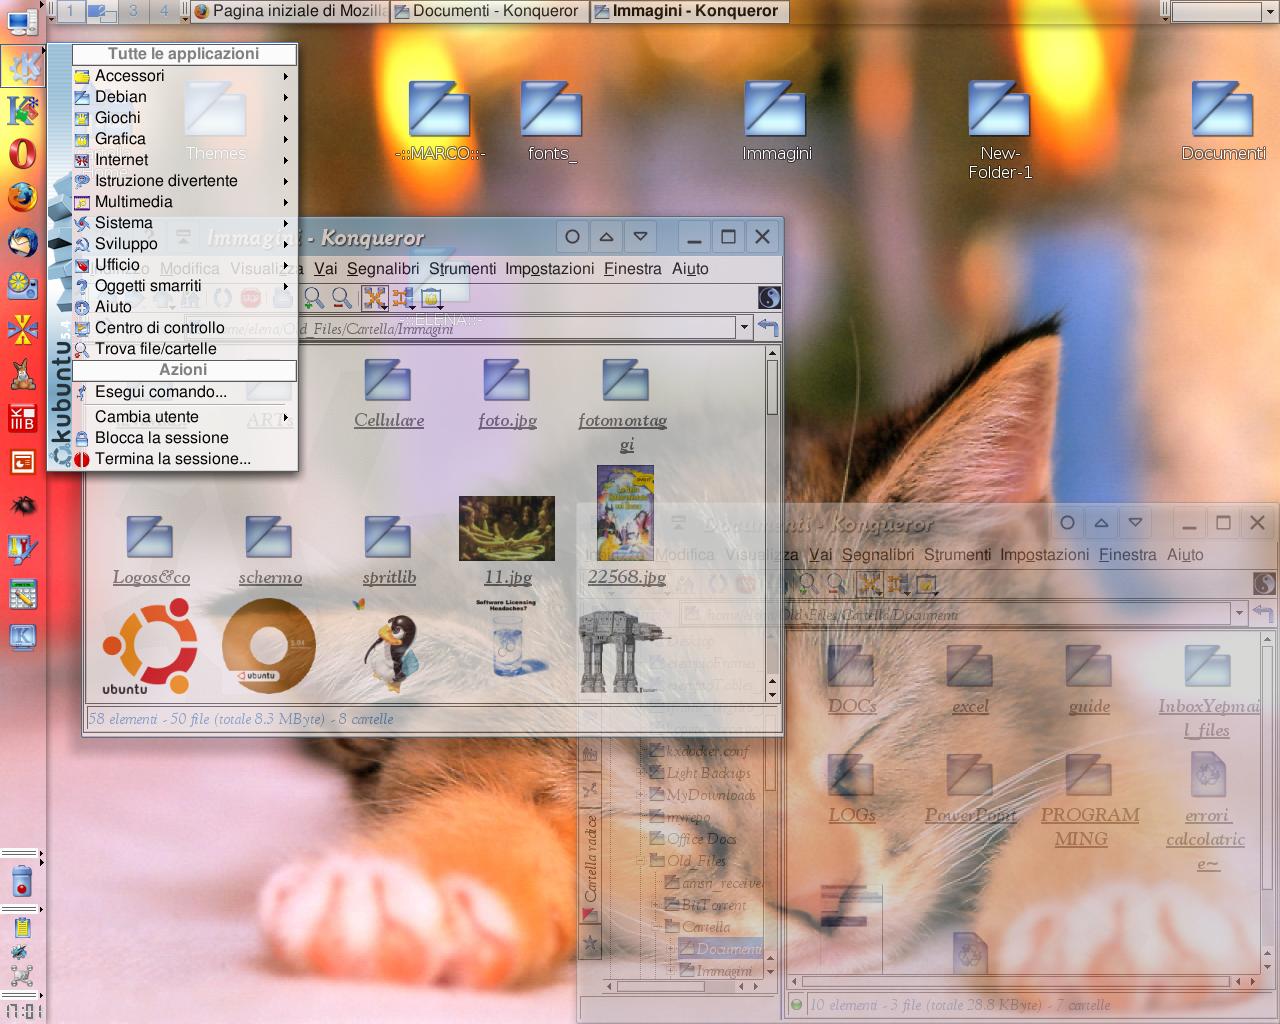
Task: Click red trash applet in side panel
Action: [22, 881]
